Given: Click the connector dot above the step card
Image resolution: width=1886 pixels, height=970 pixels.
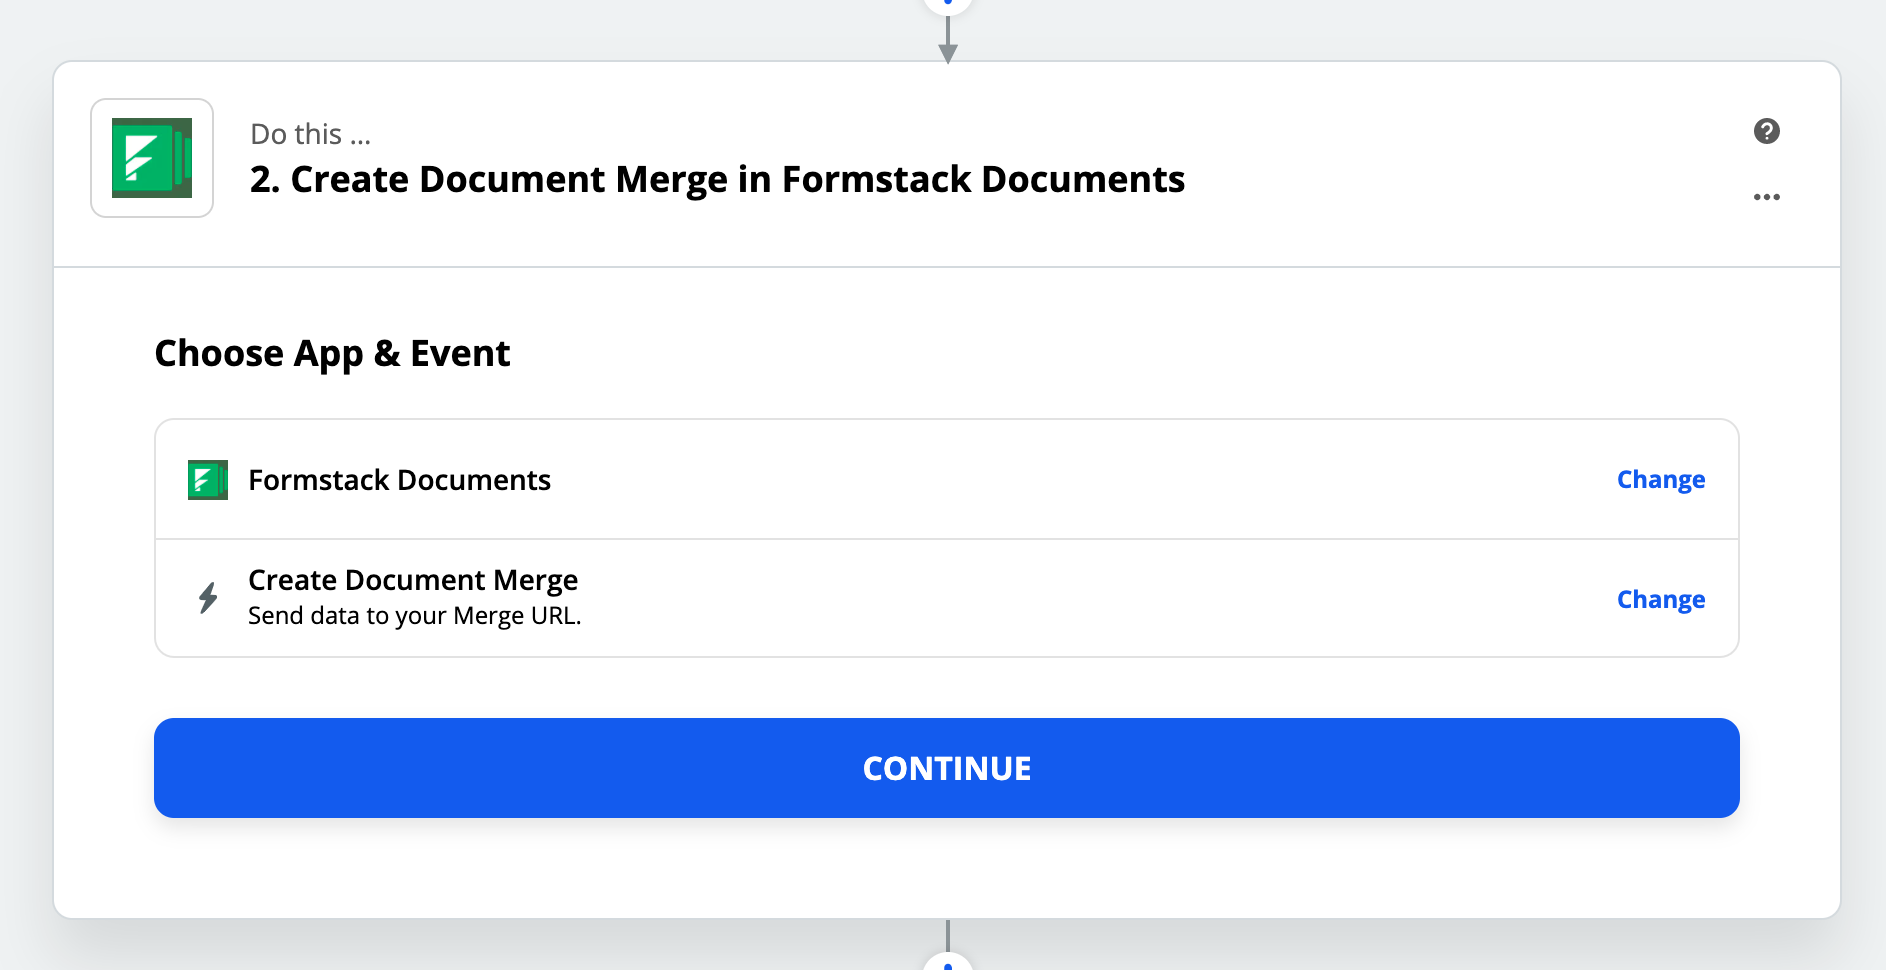Looking at the screenshot, I should (946, 5).
